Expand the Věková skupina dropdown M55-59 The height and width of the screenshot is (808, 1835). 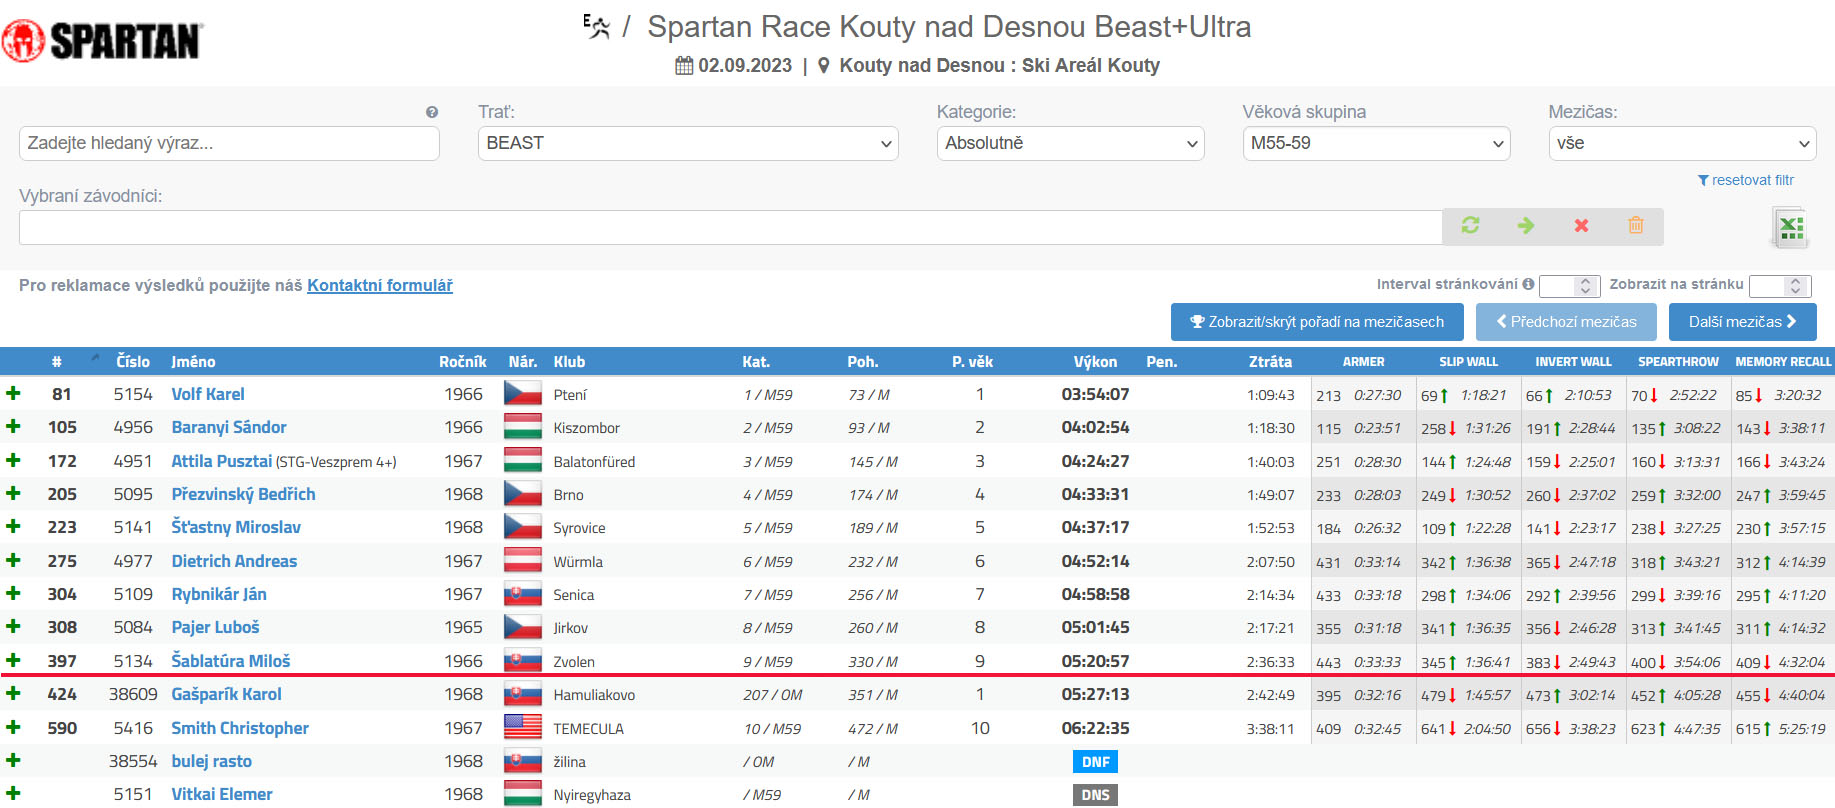pyautogui.click(x=1376, y=143)
